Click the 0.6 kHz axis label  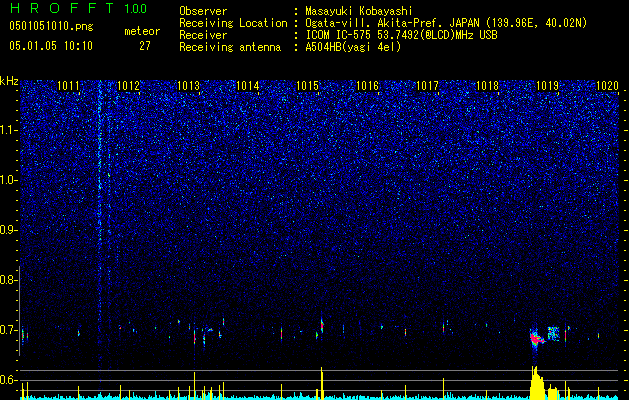[8, 380]
